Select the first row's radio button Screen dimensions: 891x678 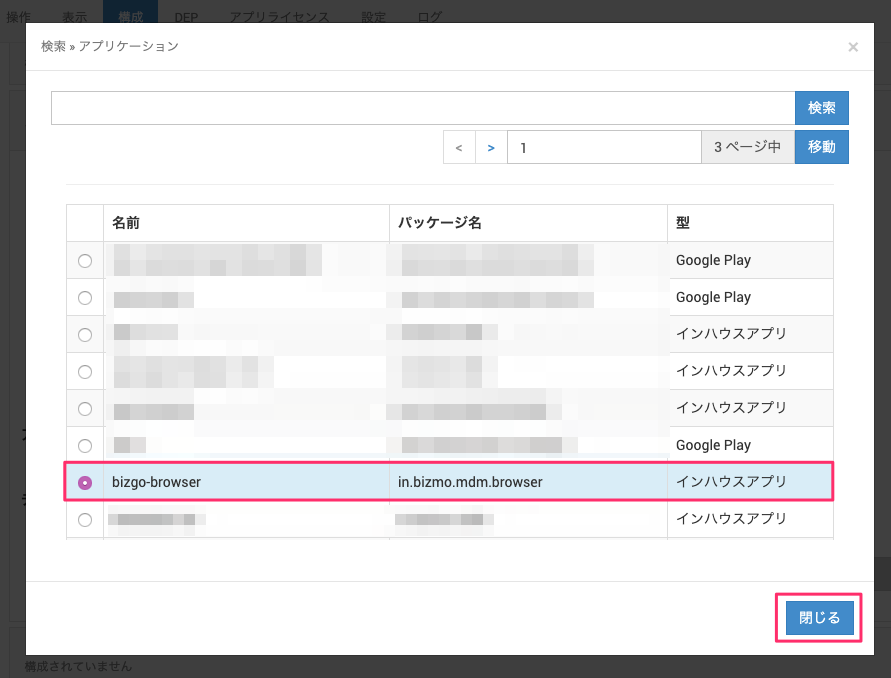[x=85, y=260]
